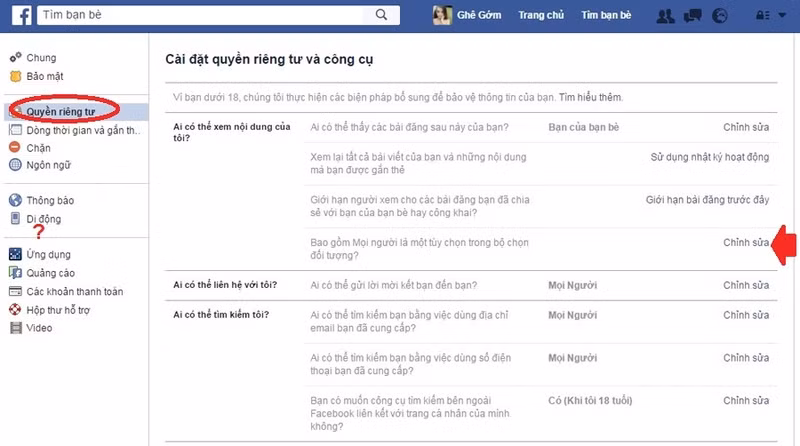Click the Chung gears icon
Screen dimensions: 800x446
coord(15,57)
